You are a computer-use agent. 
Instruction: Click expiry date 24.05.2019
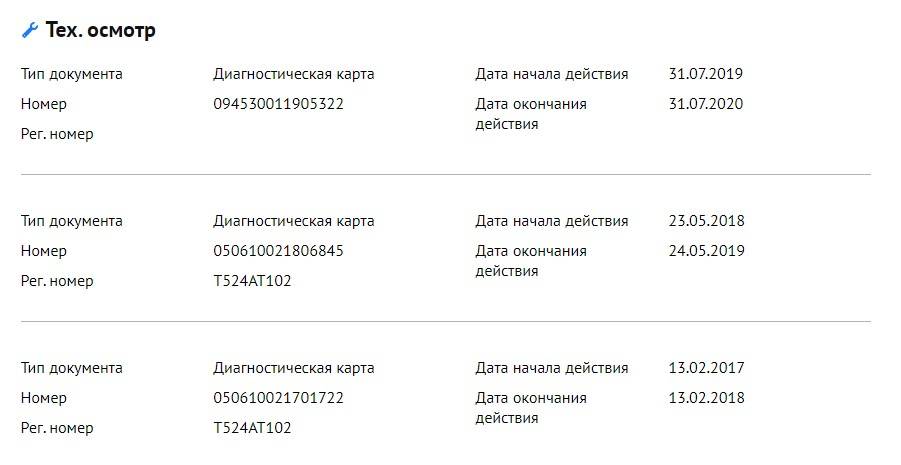pos(706,251)
